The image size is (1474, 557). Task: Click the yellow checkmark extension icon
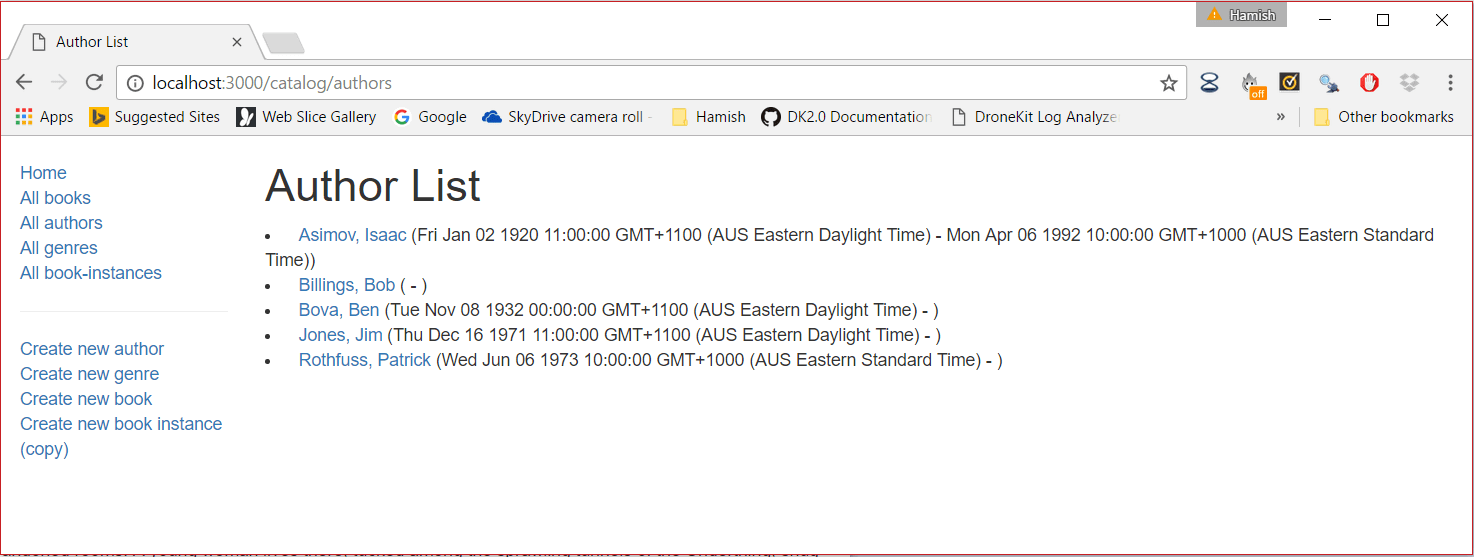[1289, 83]
